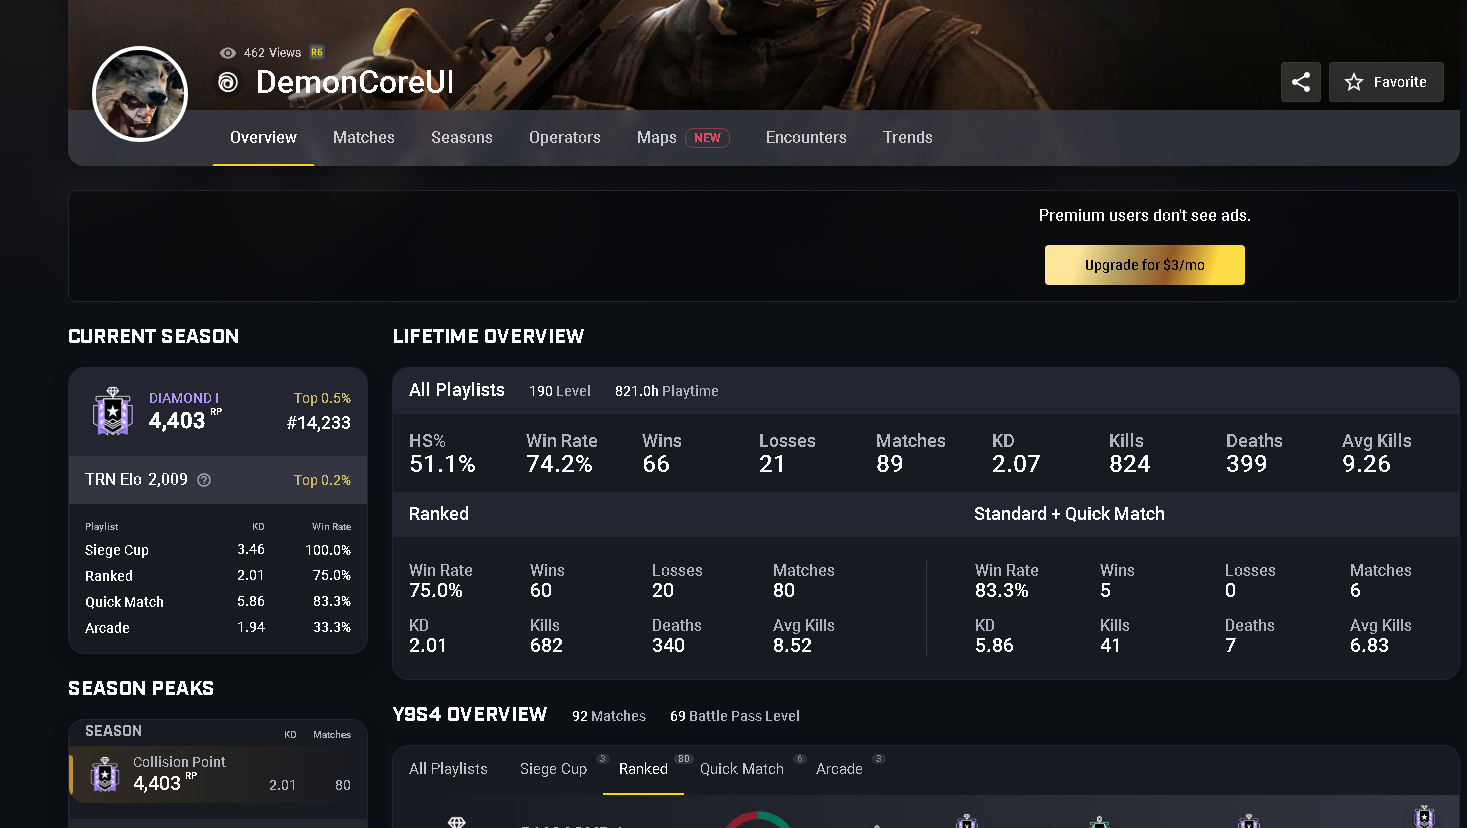Open the Seasons tab
This screenshot has width=1467, height=828.
click(461, 138)
